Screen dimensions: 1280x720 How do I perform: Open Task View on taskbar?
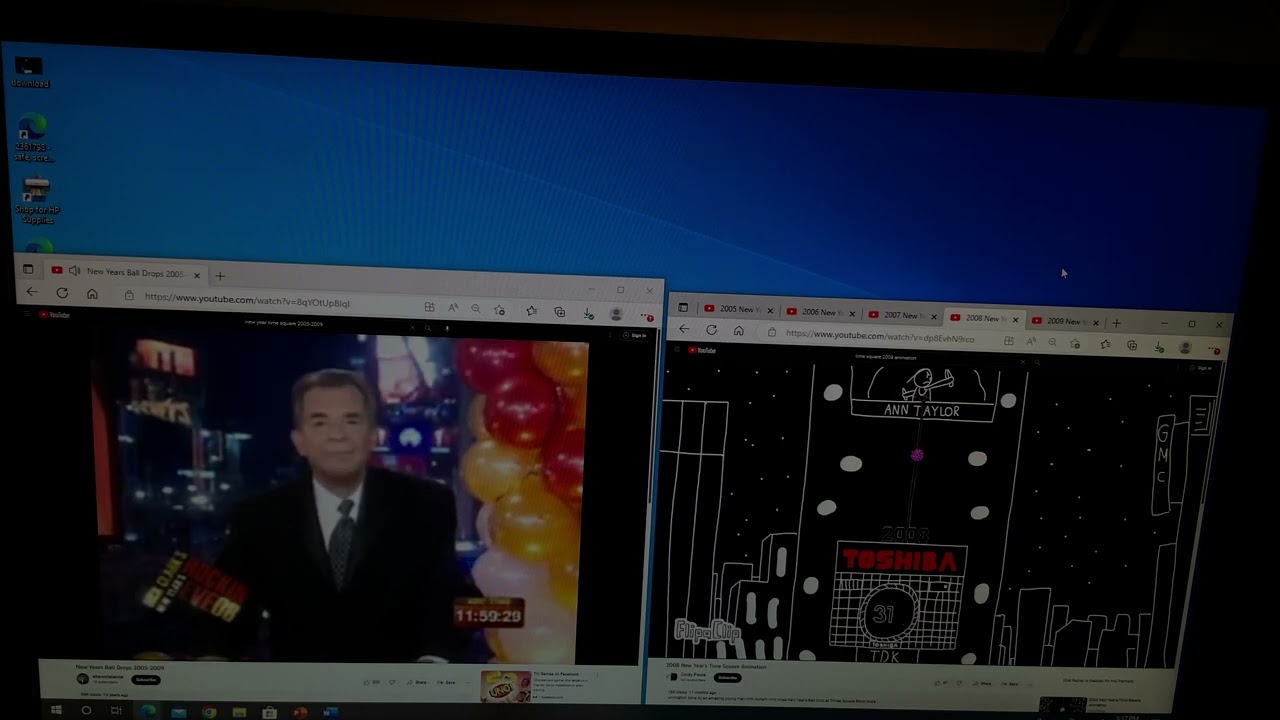tap(116, 711)
